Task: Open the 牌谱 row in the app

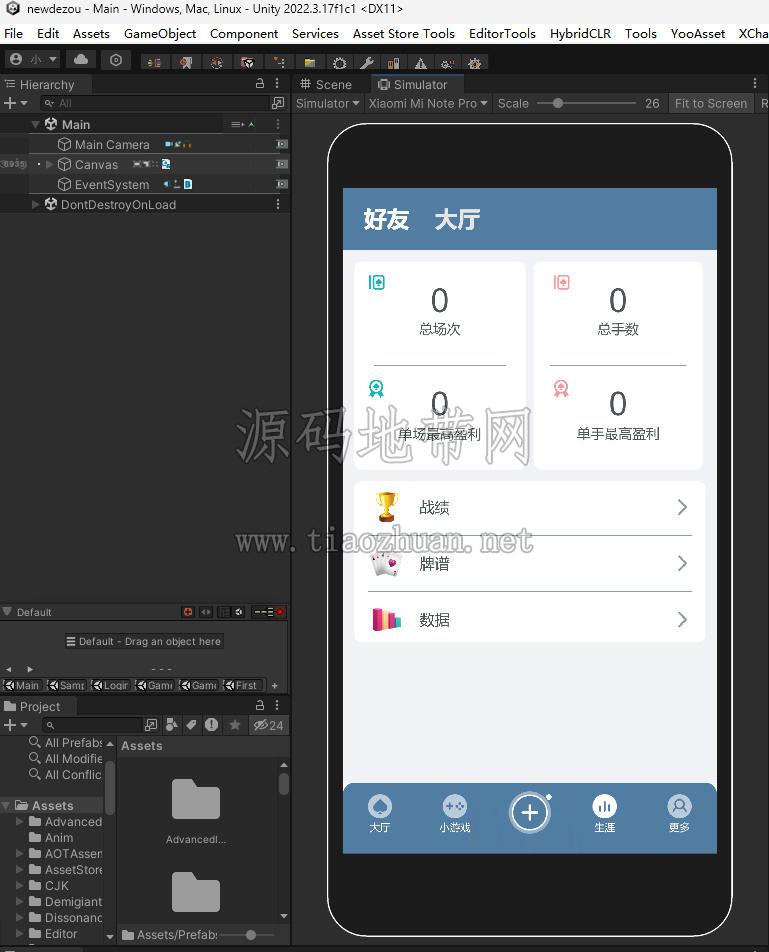Action: [530, 564]
